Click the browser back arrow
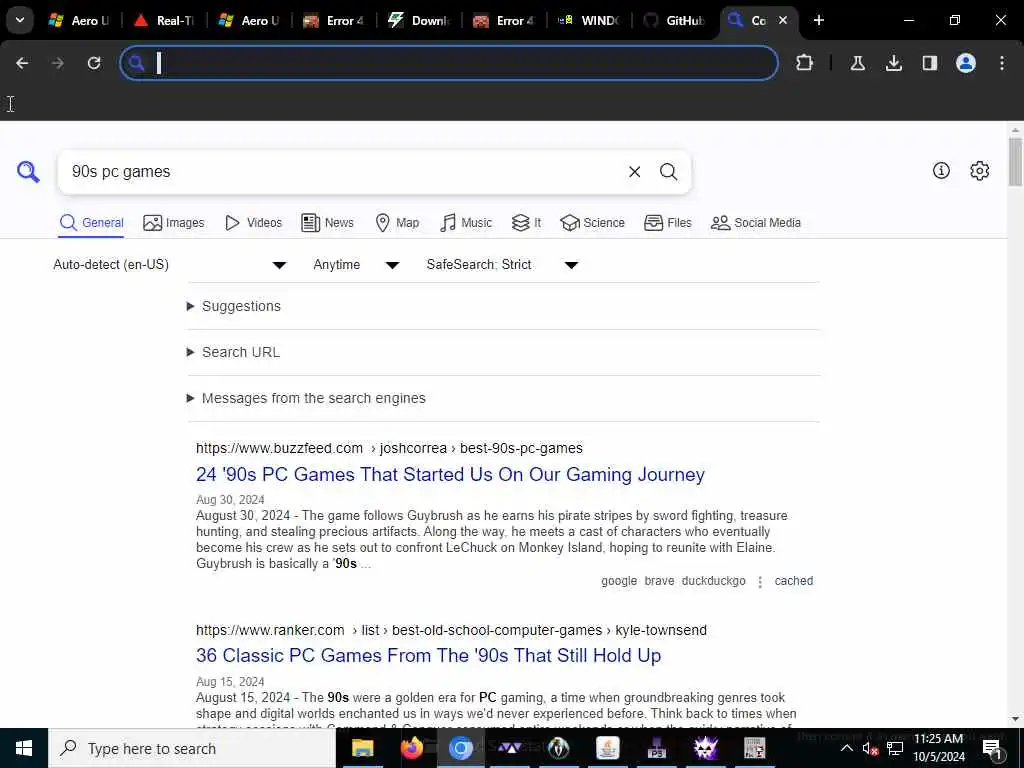The image size is (1024, 768). pyautogui.click(x=22, y=63)
